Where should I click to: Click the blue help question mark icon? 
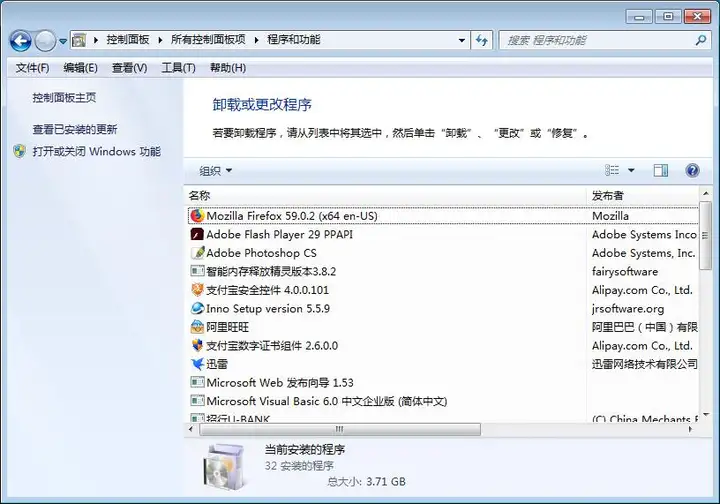(x=692, y=170)
